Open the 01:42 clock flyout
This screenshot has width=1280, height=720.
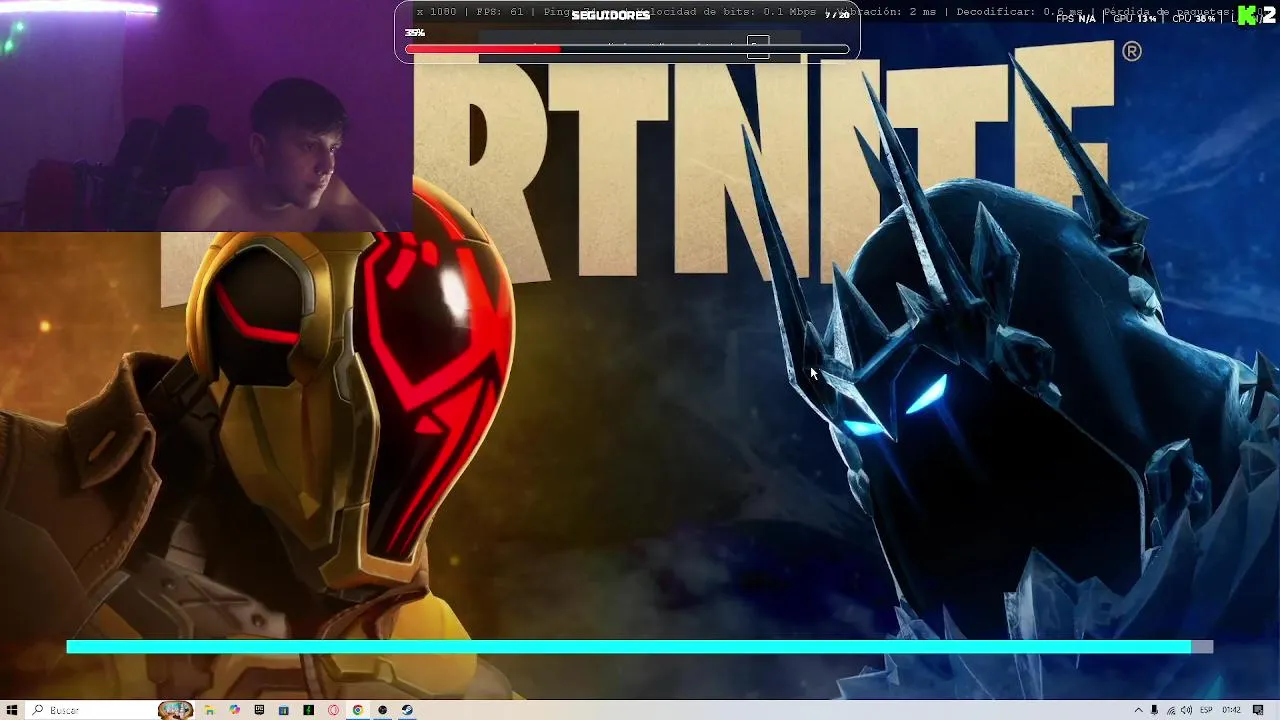pyautogui.click(x=1231, y=710)
